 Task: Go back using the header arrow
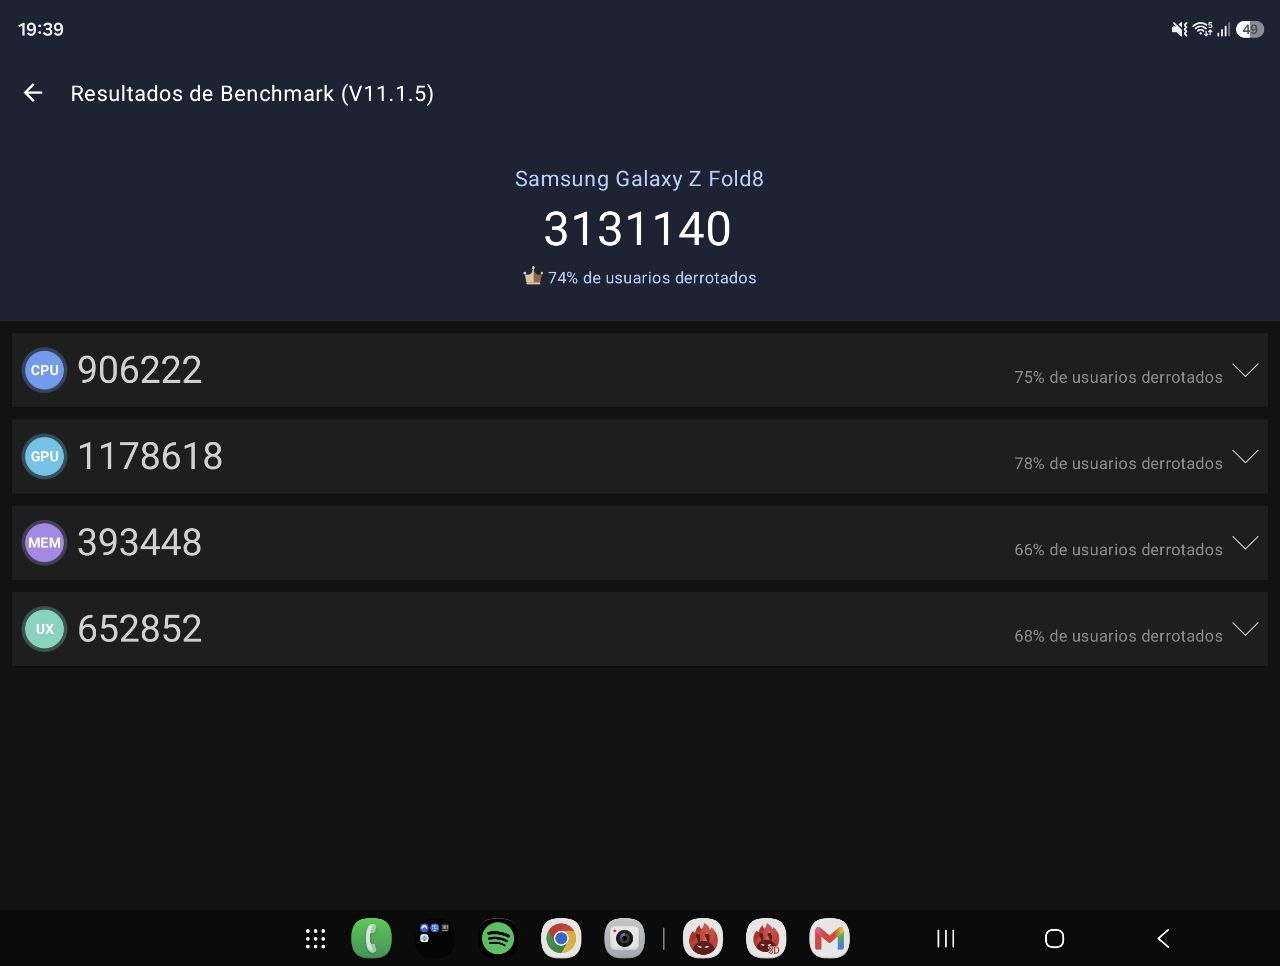(x=33, y=93)
